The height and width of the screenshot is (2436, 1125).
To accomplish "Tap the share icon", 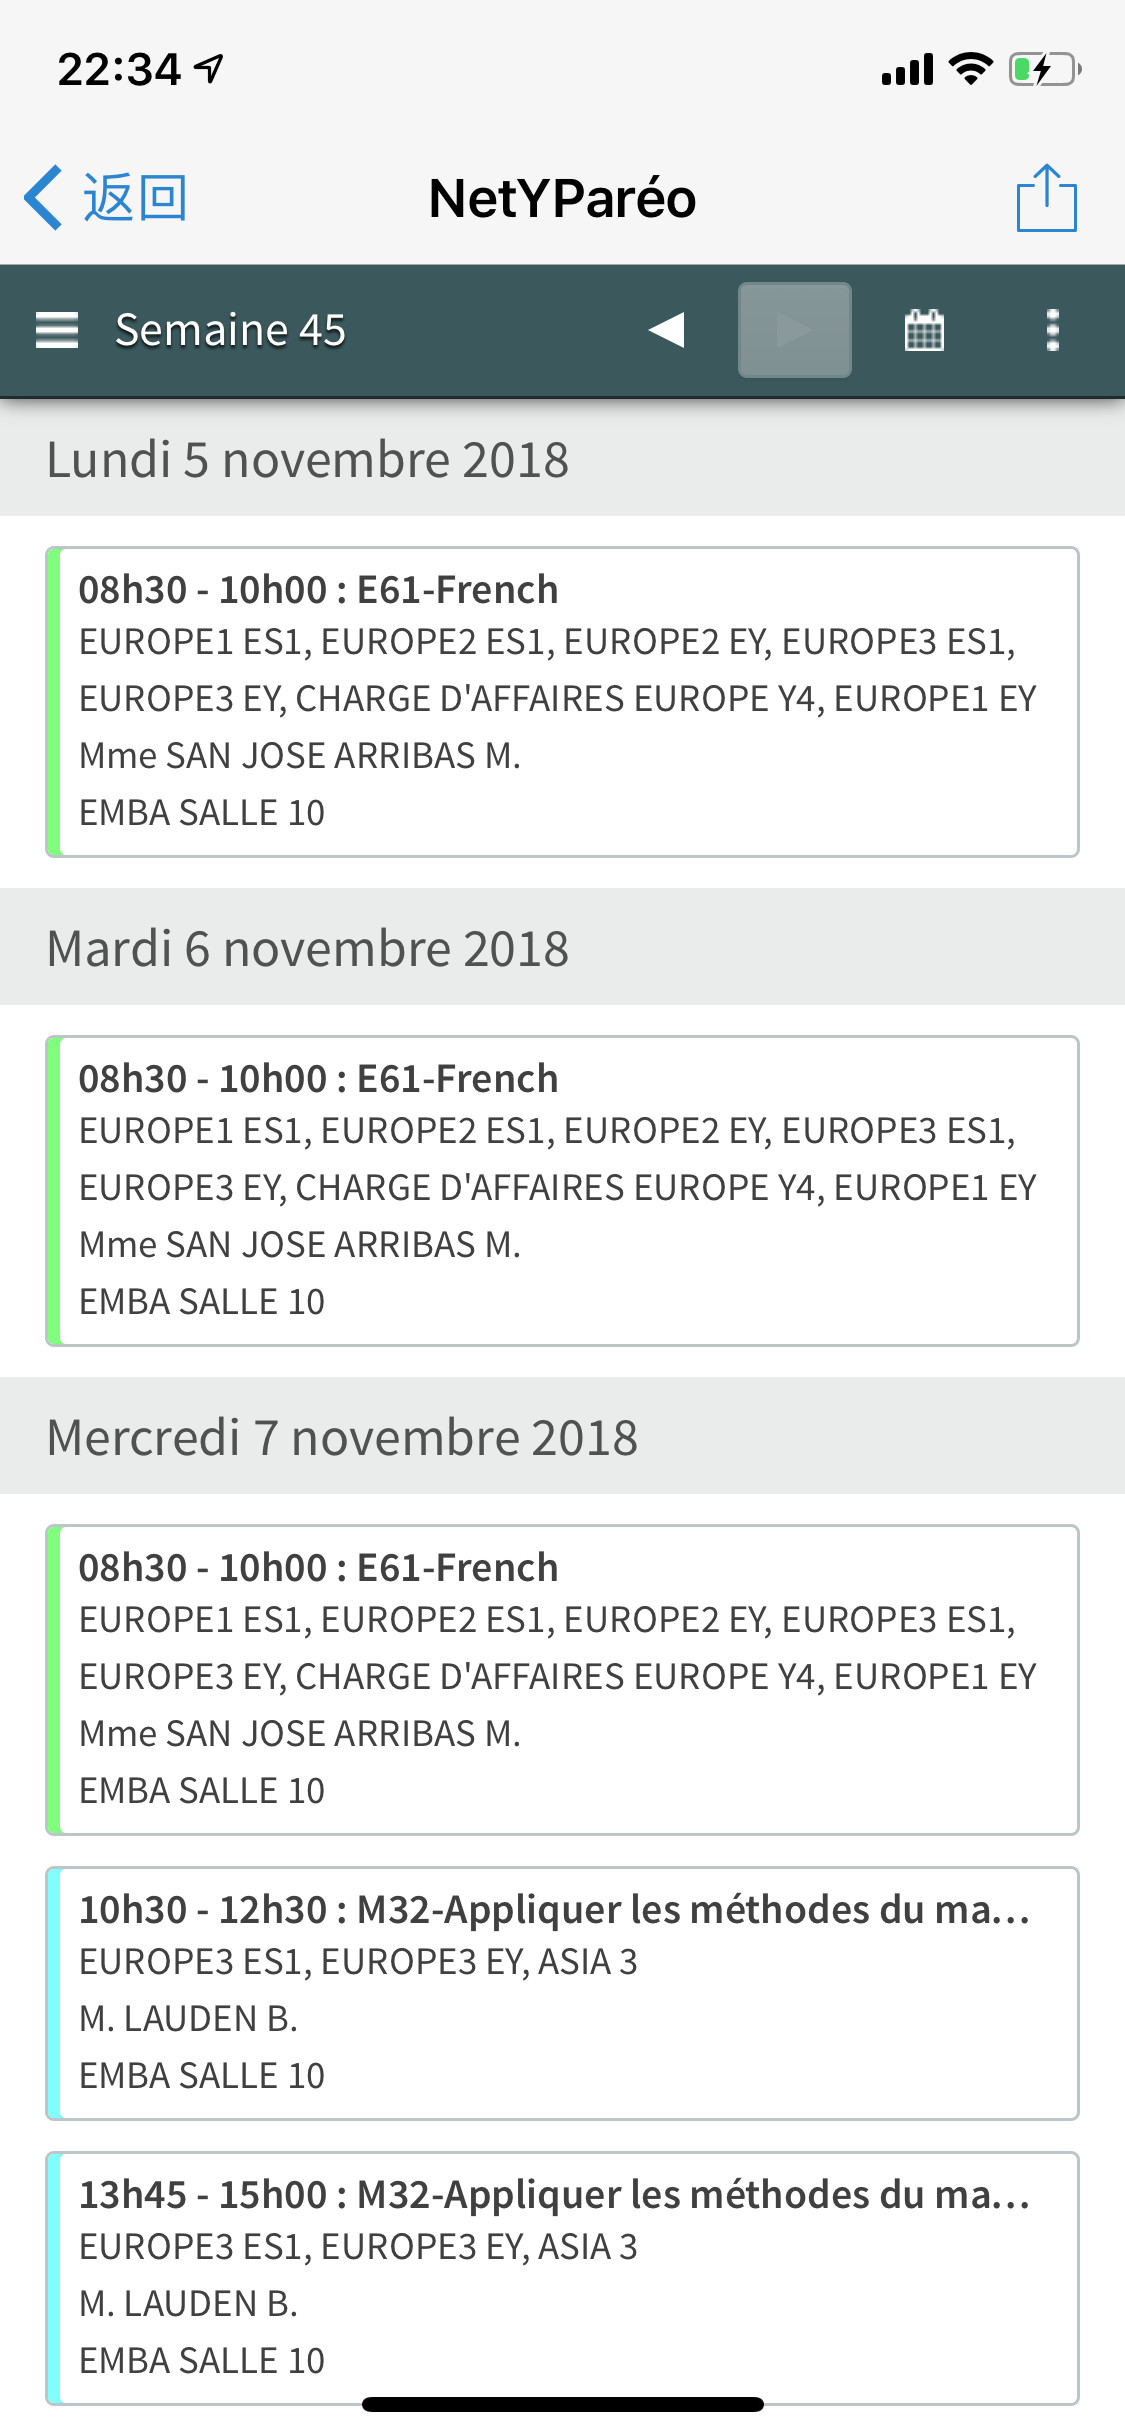I will pos(1046,198).
